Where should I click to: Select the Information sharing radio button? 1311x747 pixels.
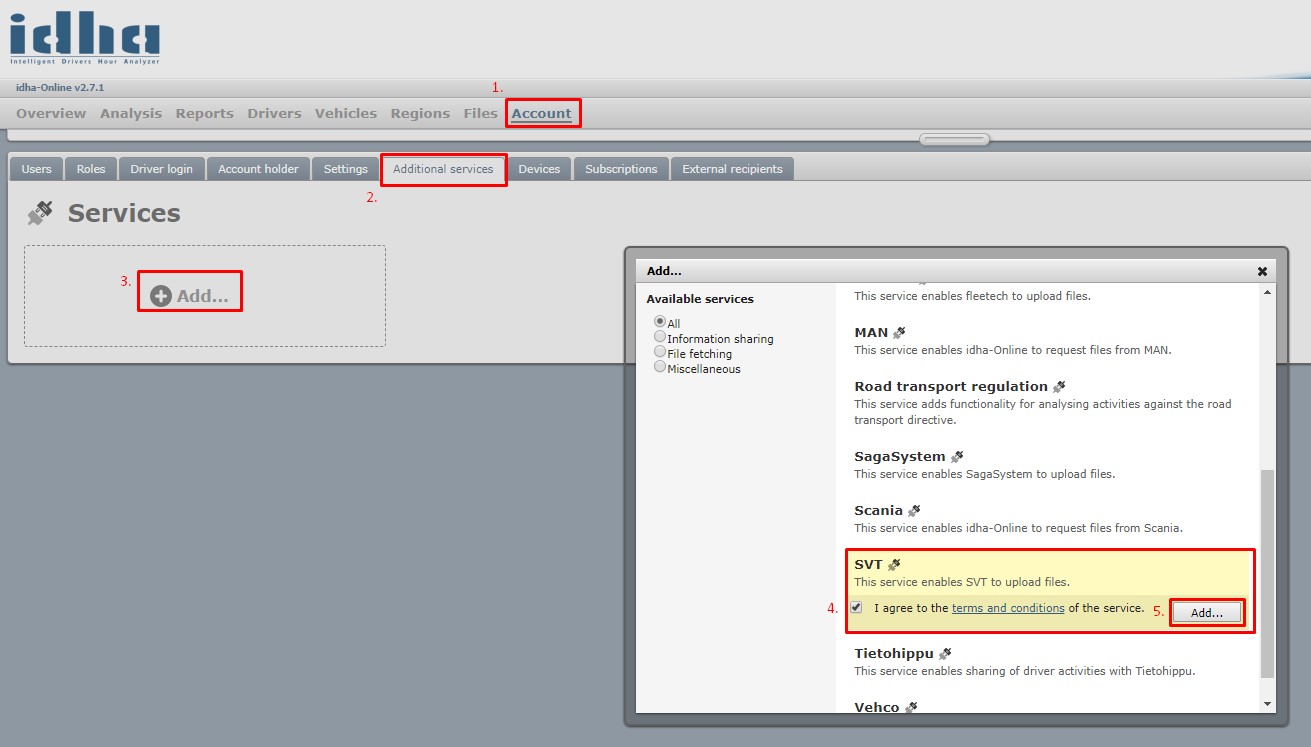click(x=660, y=337)
